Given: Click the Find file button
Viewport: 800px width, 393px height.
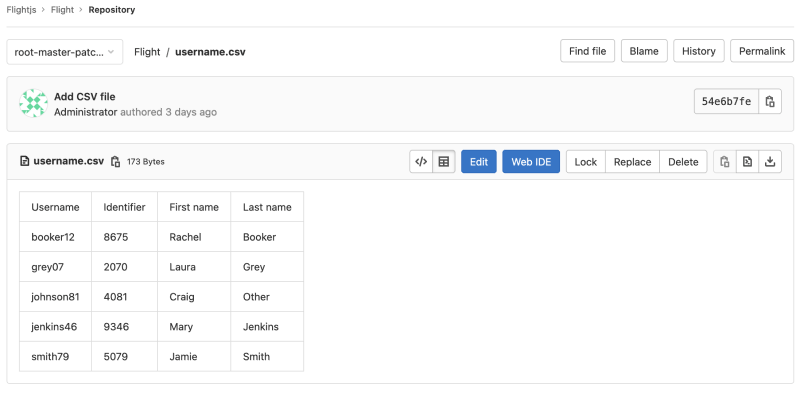Looking at the screenshot, I should 588,51.
